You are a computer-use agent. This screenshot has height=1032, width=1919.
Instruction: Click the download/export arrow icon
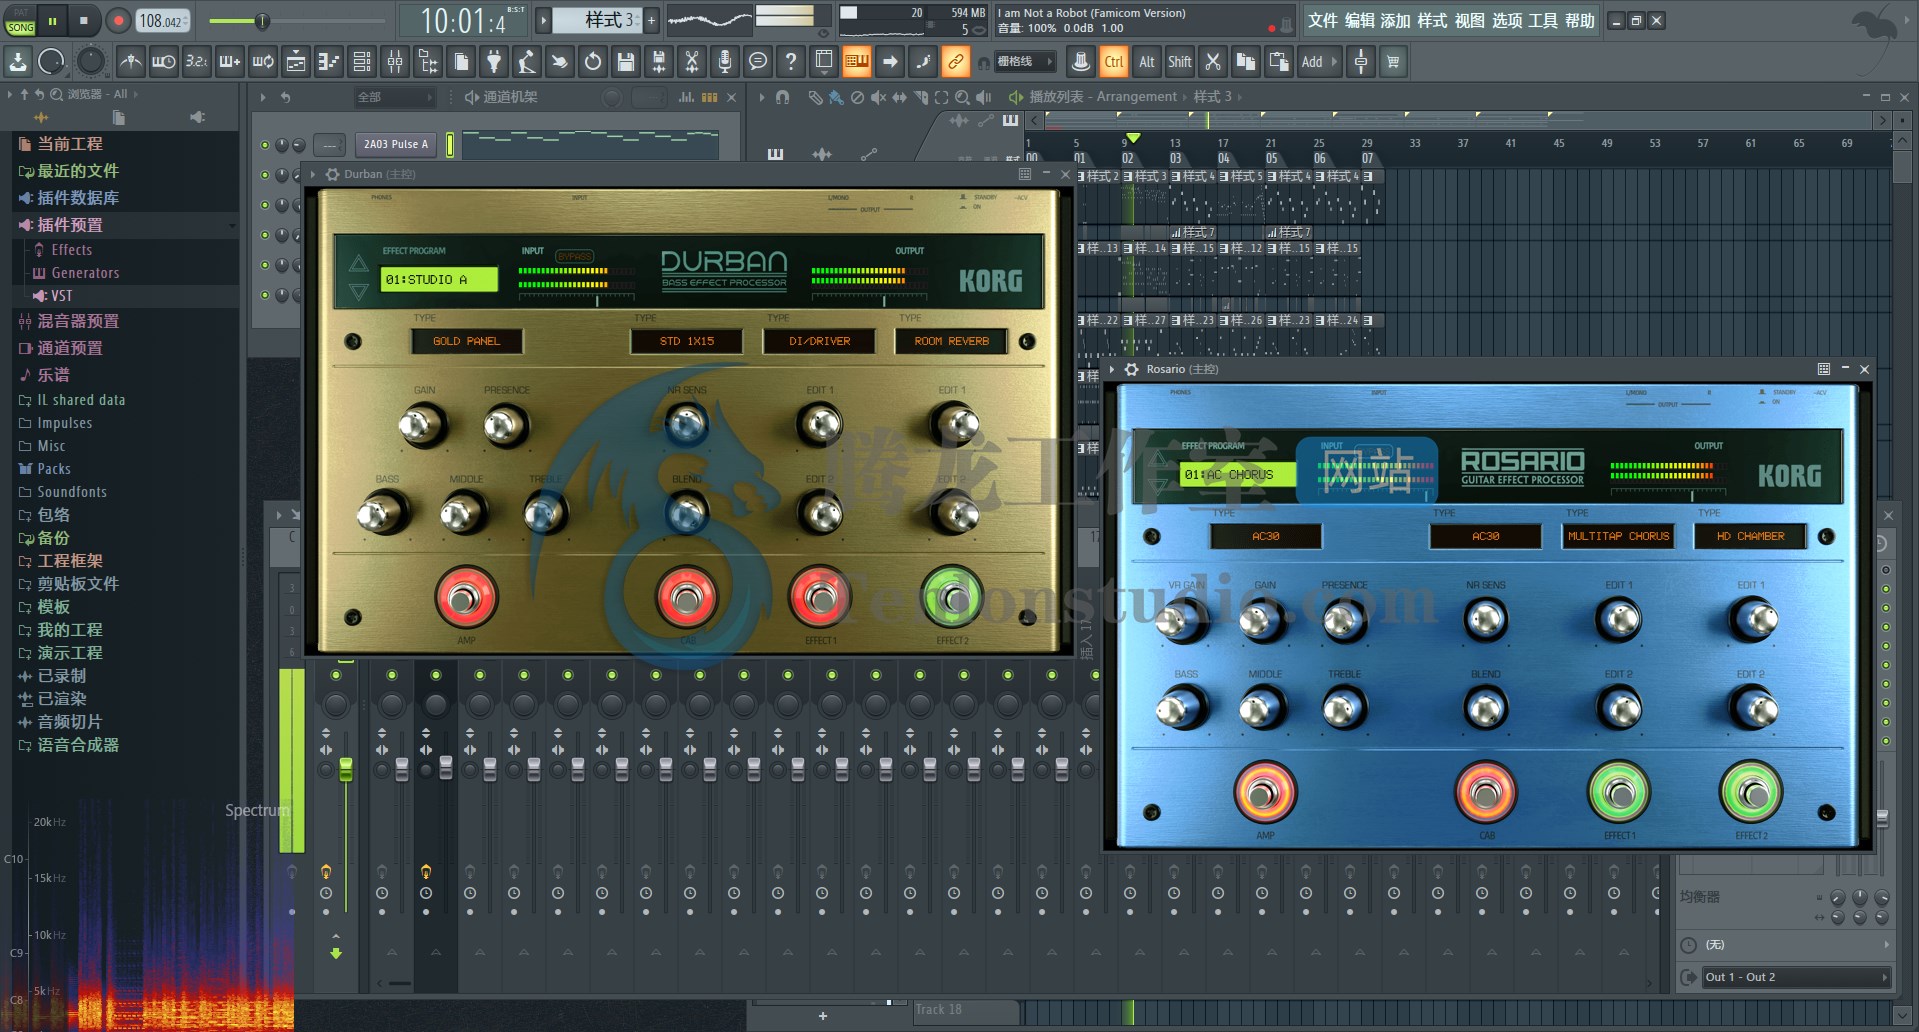(x=18, y=62)
